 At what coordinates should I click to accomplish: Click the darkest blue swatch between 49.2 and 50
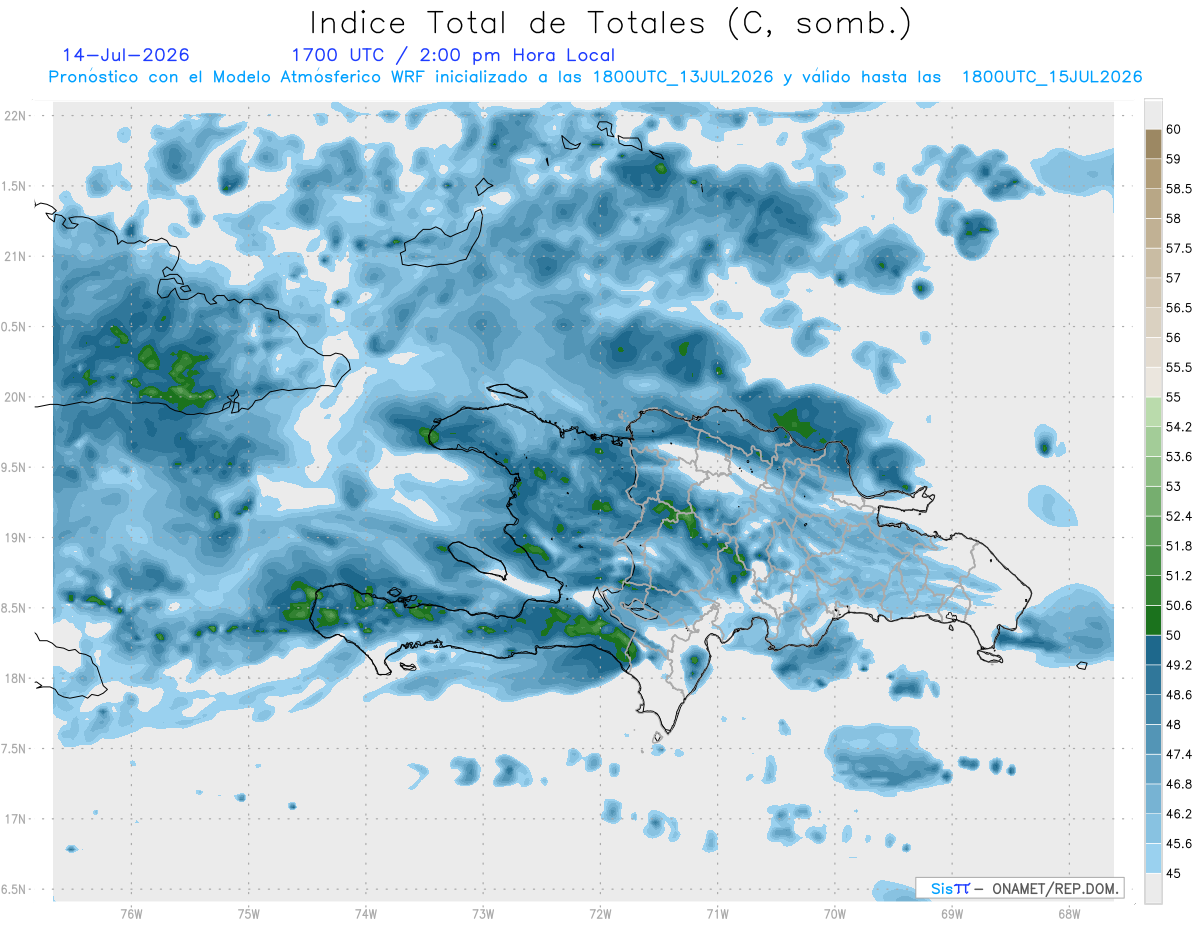click(x=1153, y=650)
